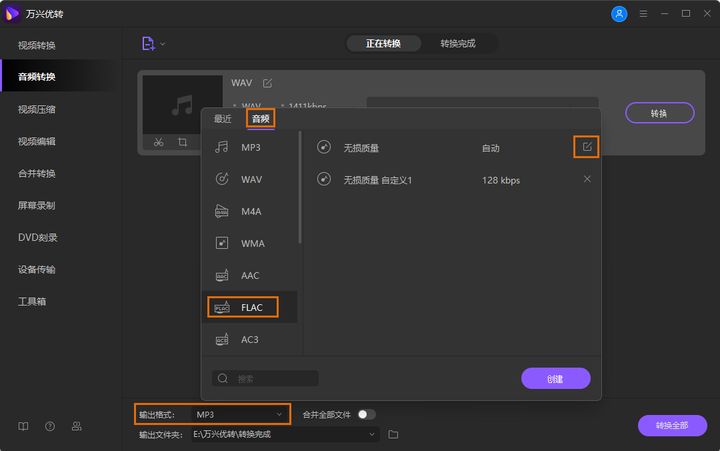Delete the 自定义1 128 kbps preset
The width and height of the screenshot is (720, 451).
pos(587,179)
